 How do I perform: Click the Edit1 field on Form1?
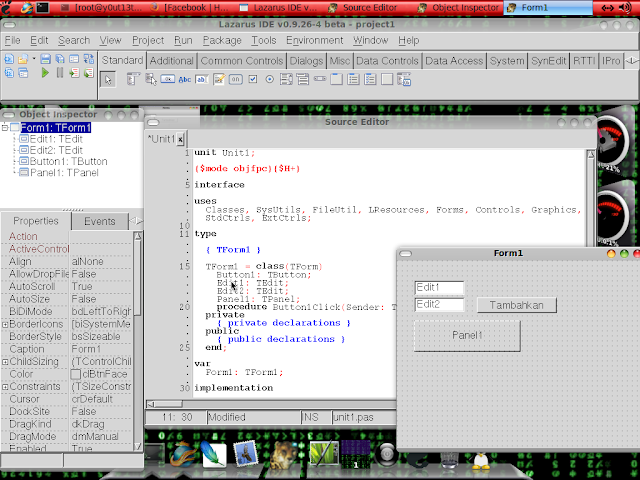pos(439,288)
